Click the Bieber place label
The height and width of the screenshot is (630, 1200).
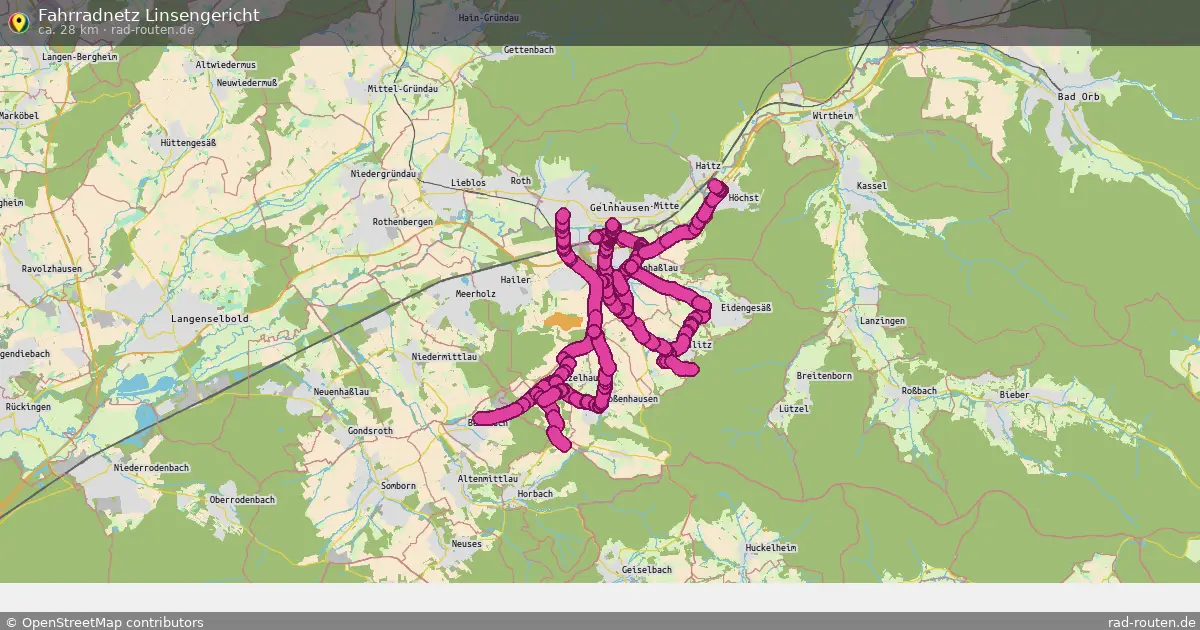[1013, 396]
